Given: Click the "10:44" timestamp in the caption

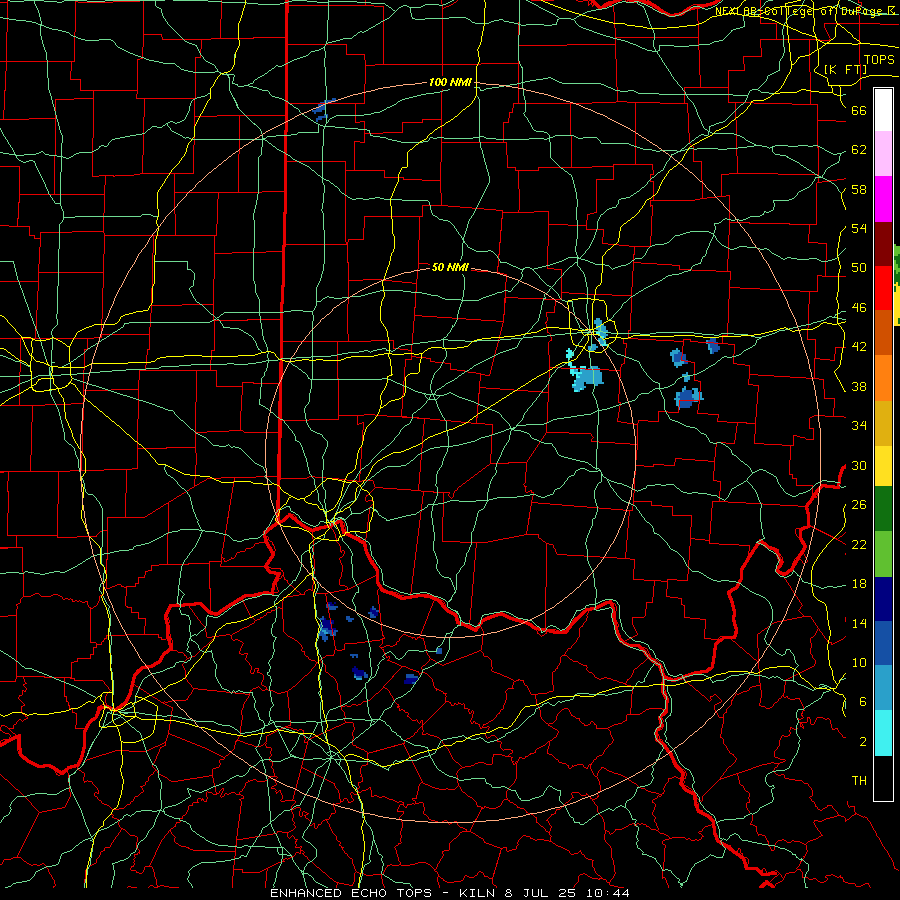Looking at the screenshot, I should [x=608, y=893].
